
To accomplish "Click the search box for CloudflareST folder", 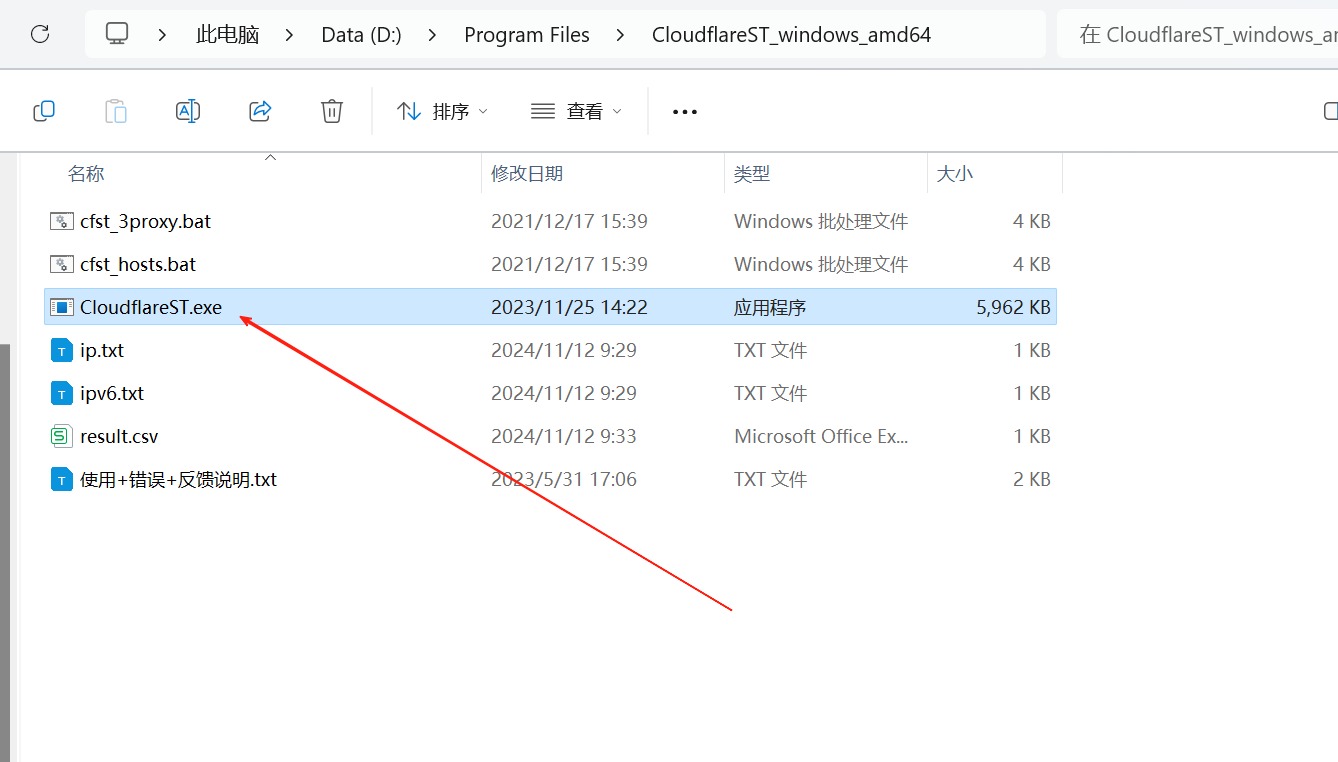I will (x=1198, y=35).
